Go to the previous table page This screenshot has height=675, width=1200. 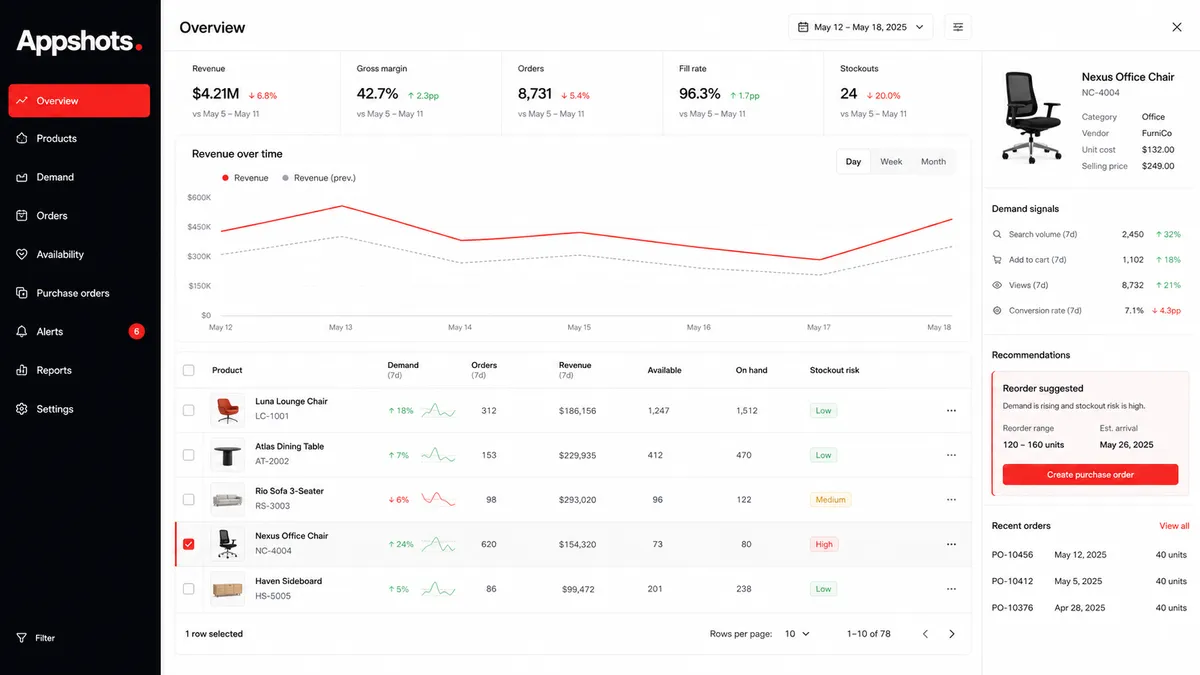point(925,634)
